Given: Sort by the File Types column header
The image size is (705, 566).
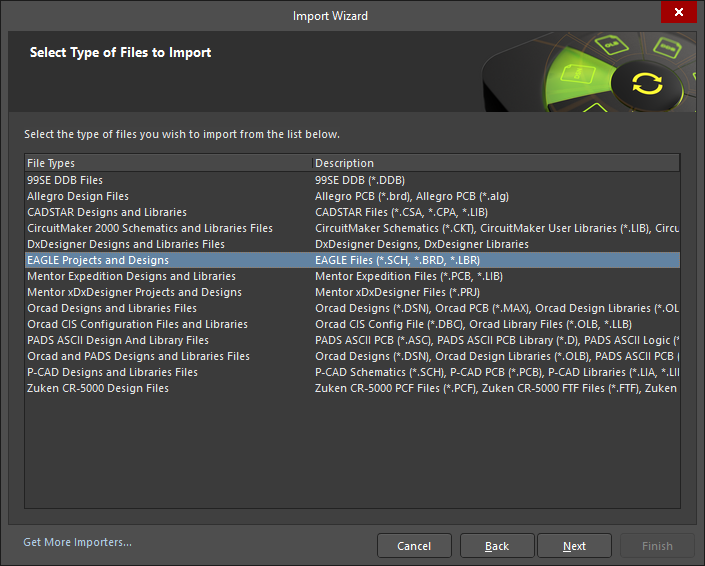Looking at the screenshot, I should click(168, 163).
